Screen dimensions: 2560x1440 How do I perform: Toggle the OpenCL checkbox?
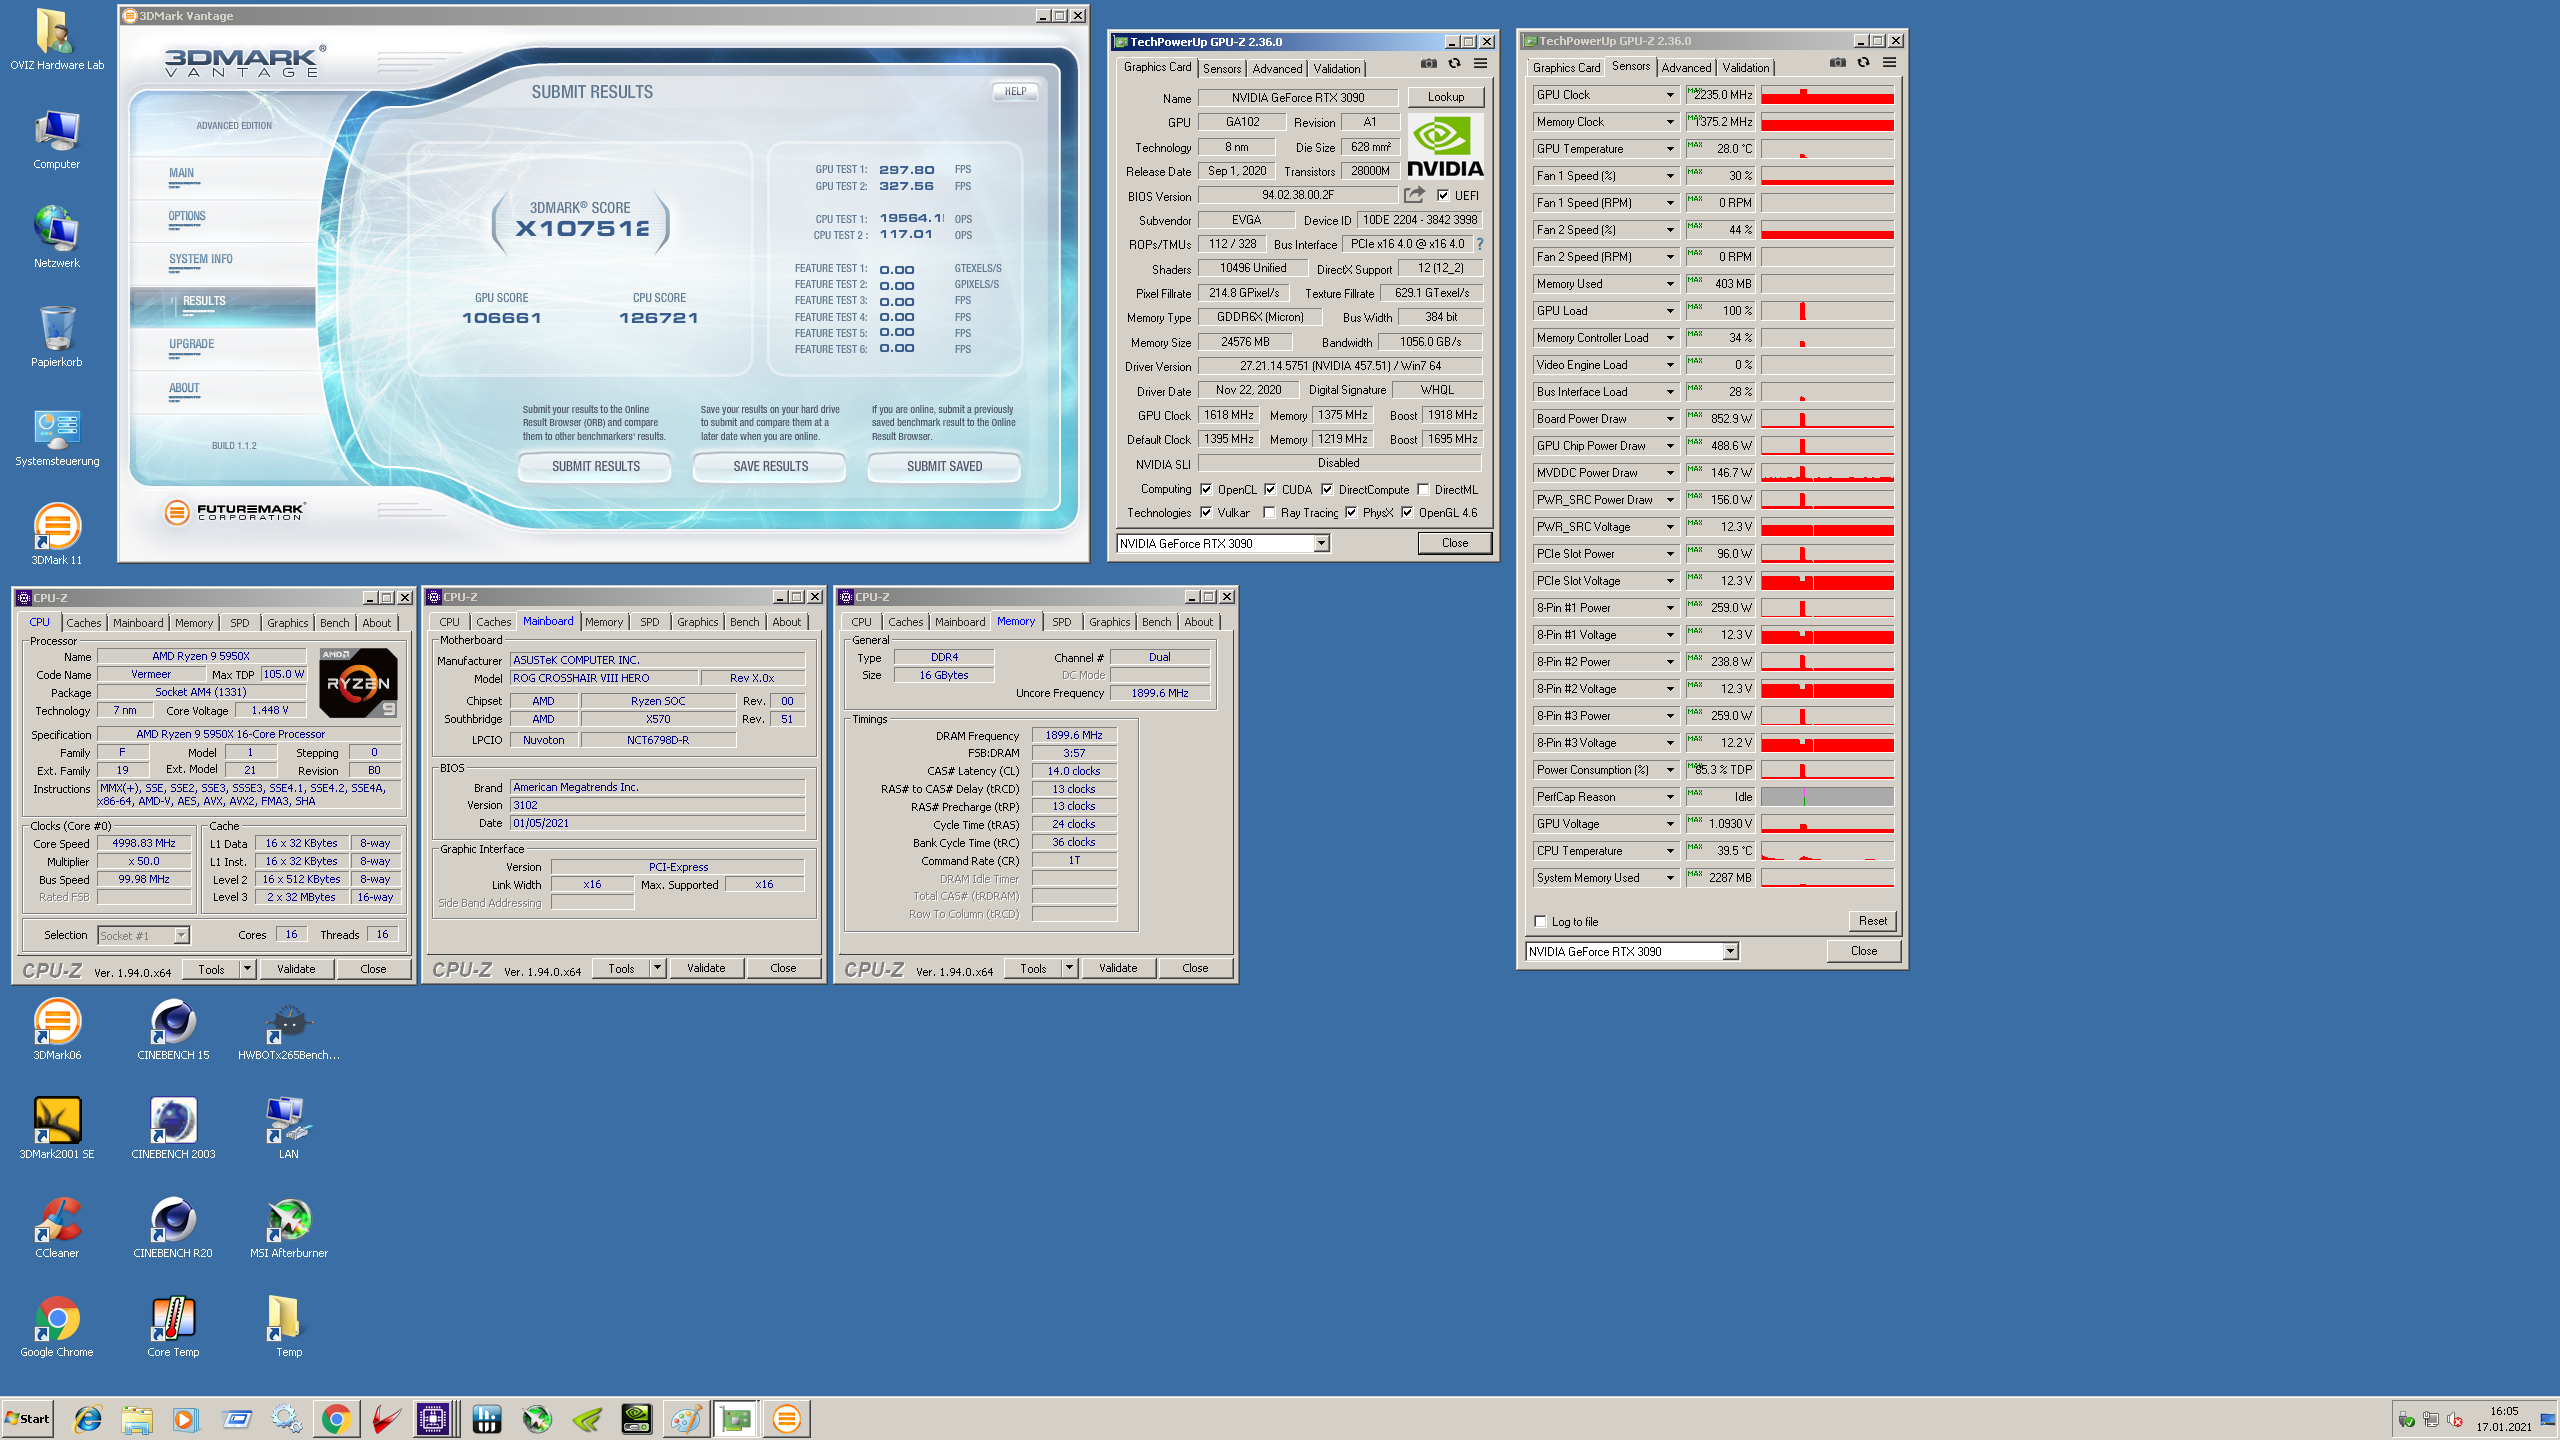tap(1206, 489)
